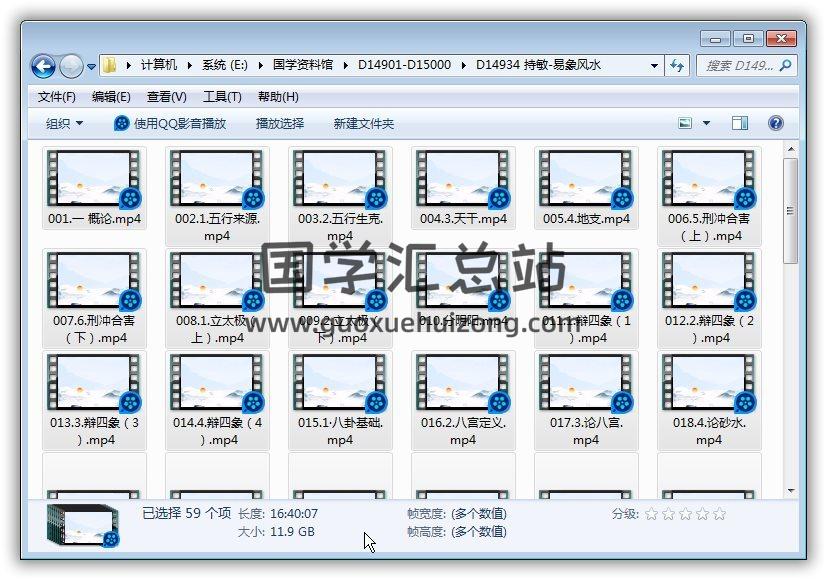Select video 018.4.论砂水.mp4

tap(709, 400)
